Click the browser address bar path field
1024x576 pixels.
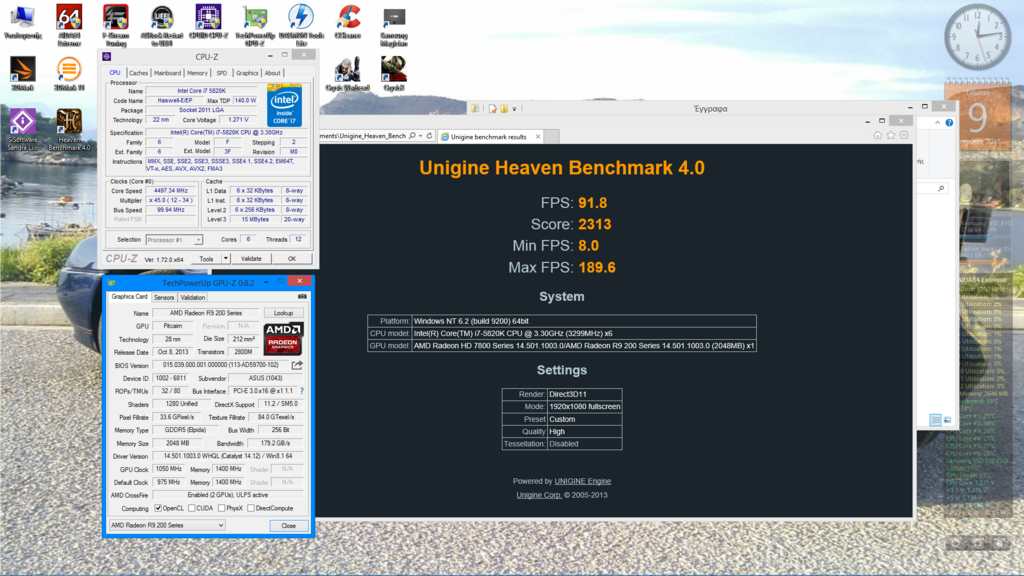[x=363, y=136]
